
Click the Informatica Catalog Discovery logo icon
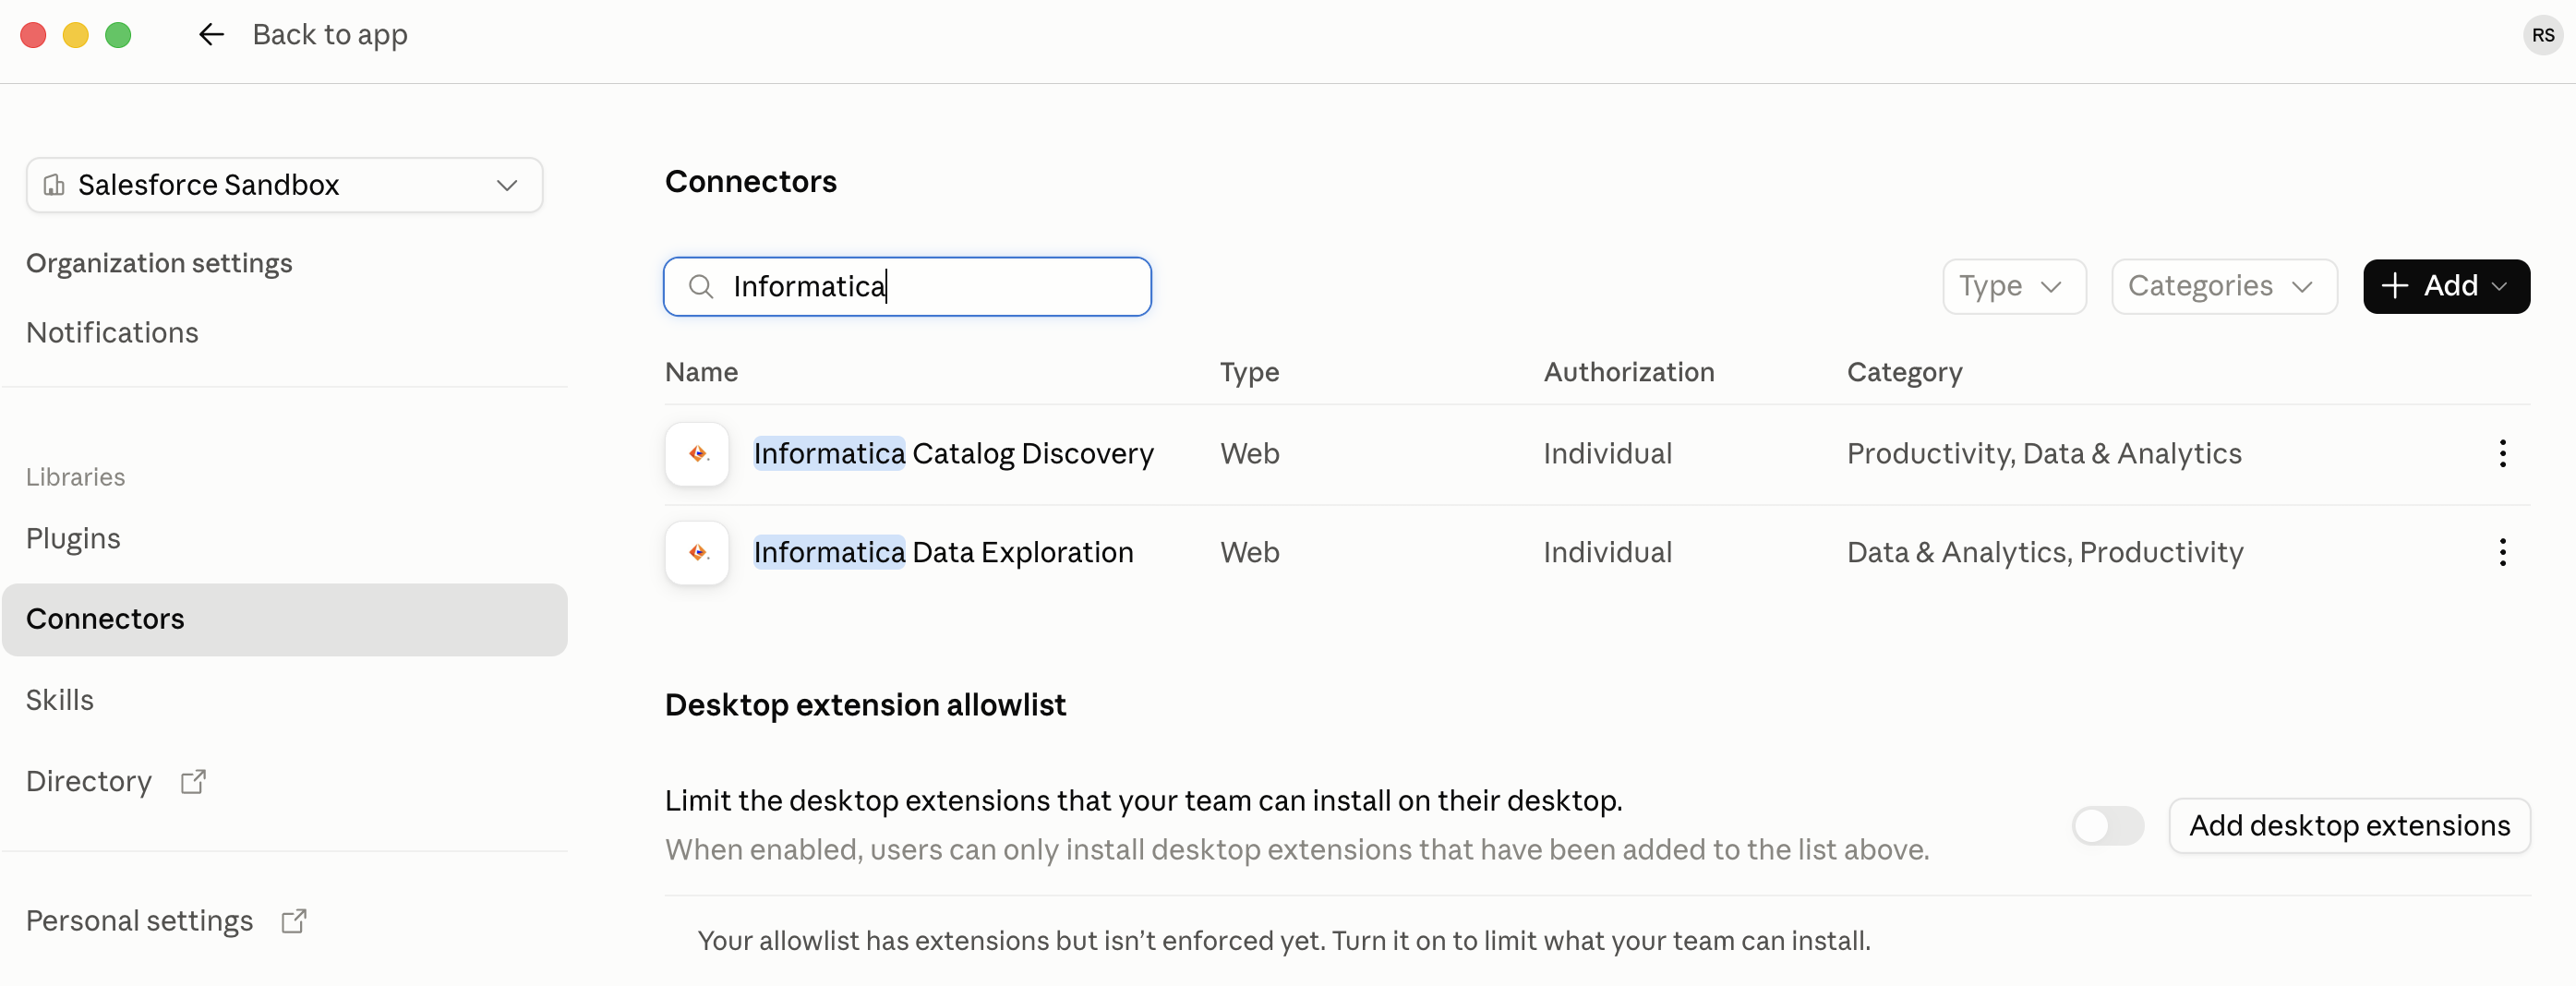point(697,454)
